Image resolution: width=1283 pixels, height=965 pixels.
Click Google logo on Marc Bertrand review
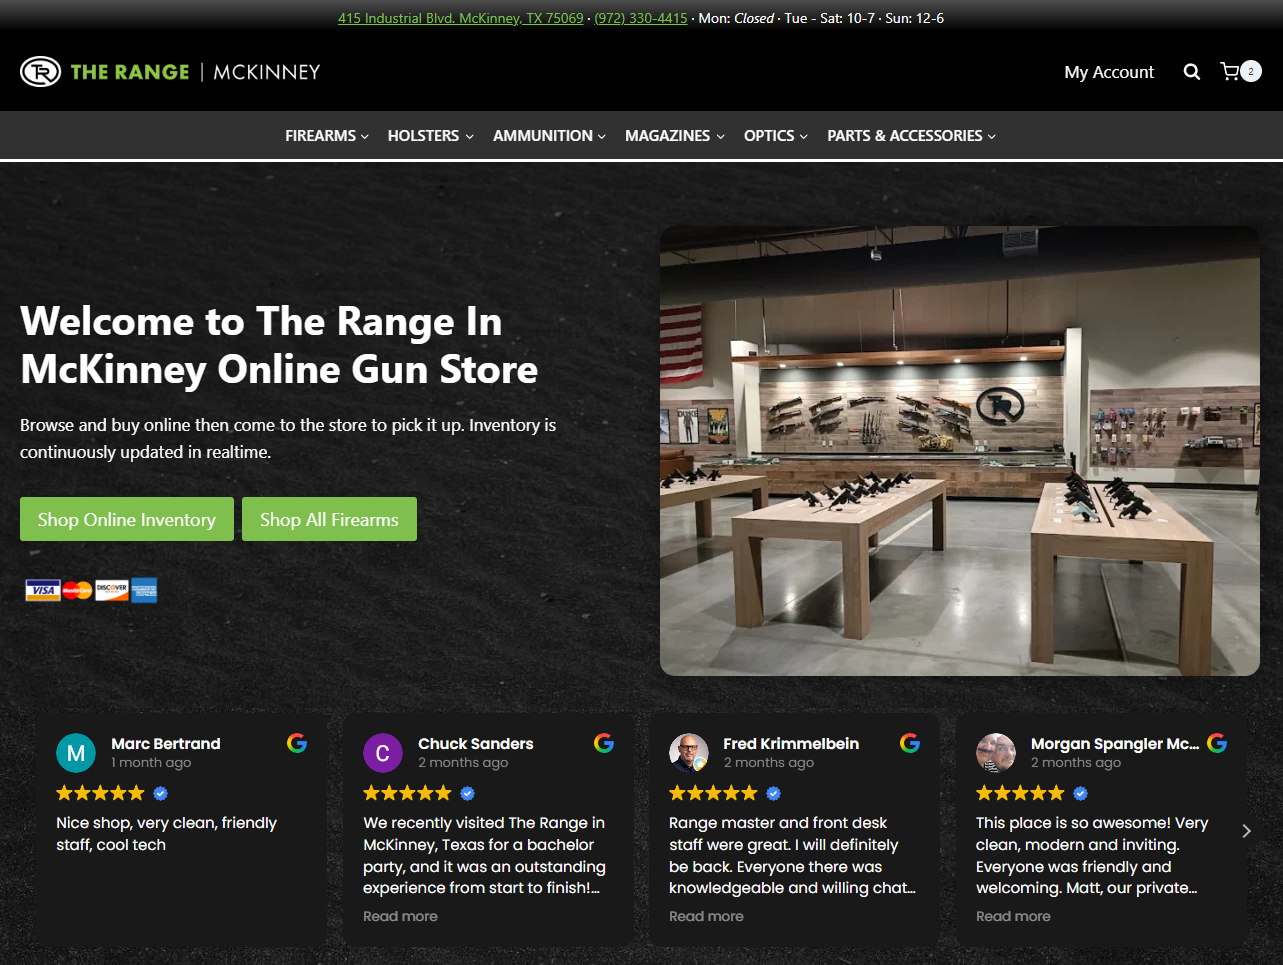(x=297, y=743)
